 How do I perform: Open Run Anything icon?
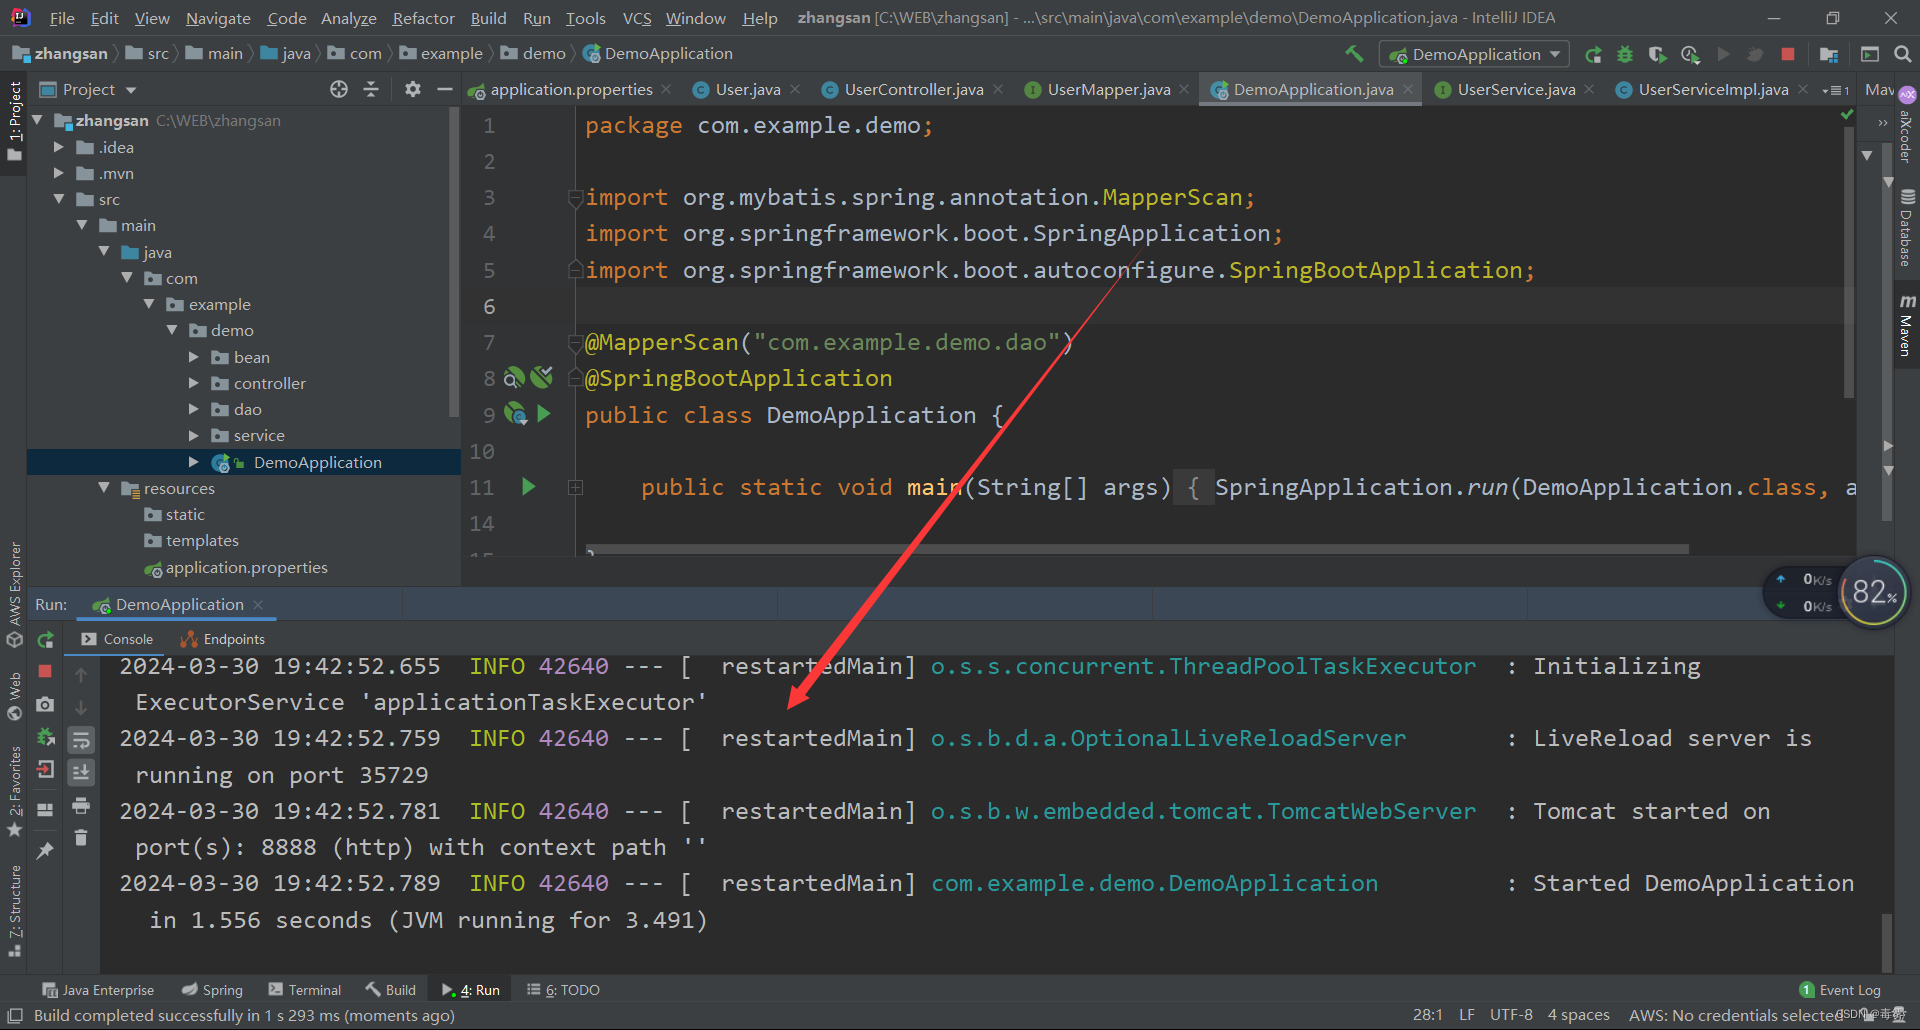point(1870,54)
